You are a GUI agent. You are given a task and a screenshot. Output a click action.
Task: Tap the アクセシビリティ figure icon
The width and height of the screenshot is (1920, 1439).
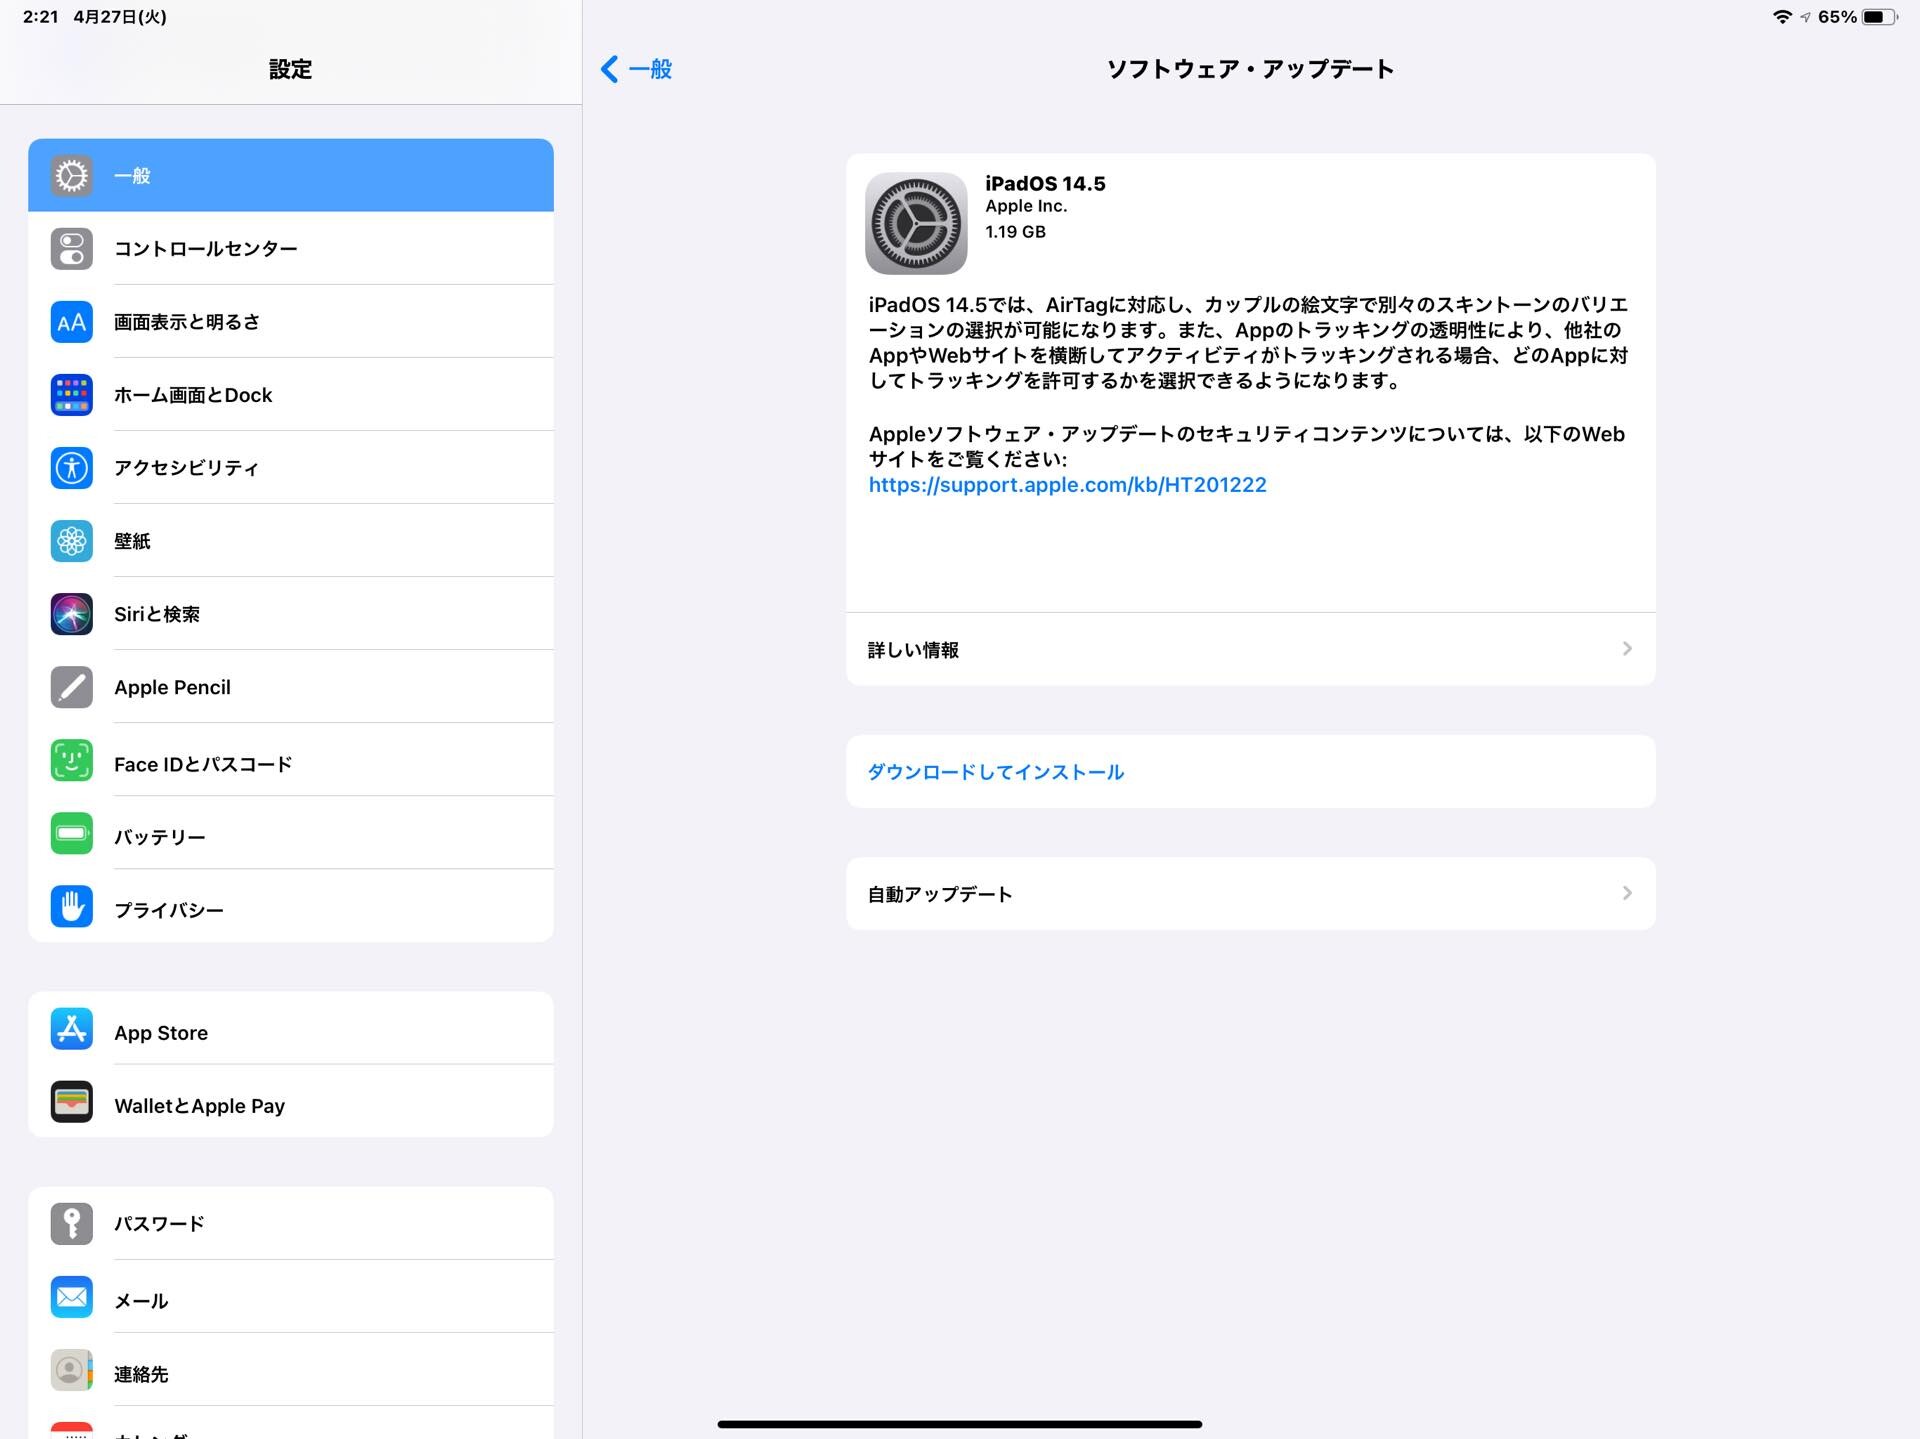(71, 468)
